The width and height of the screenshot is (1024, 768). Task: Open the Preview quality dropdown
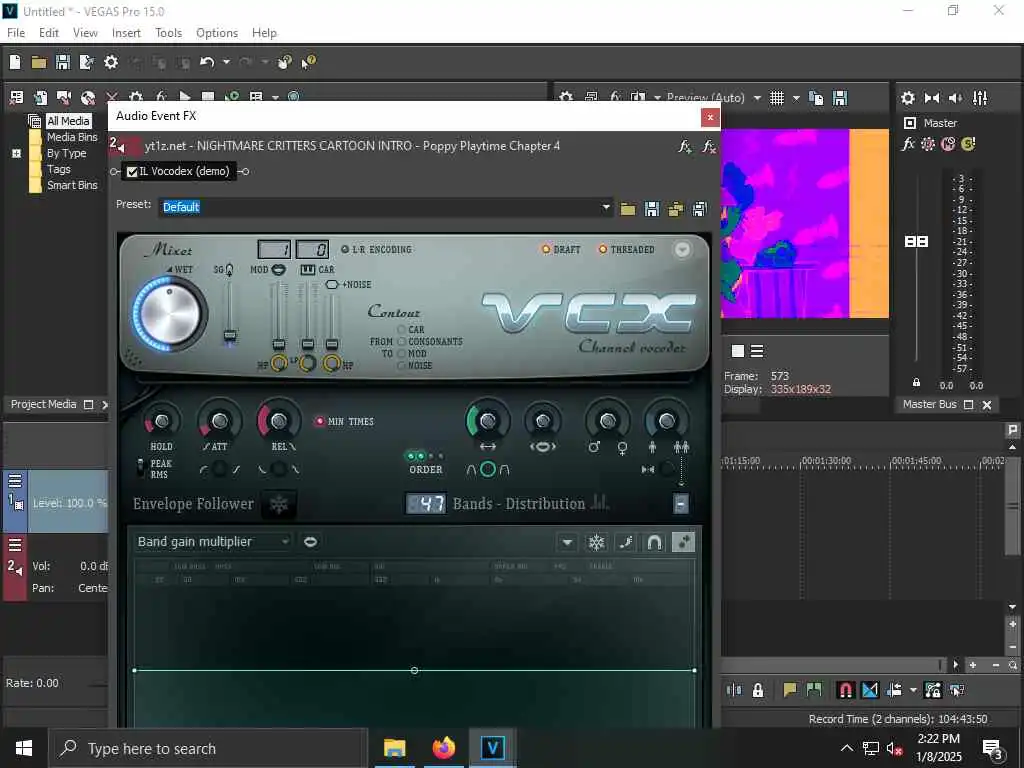757,98
